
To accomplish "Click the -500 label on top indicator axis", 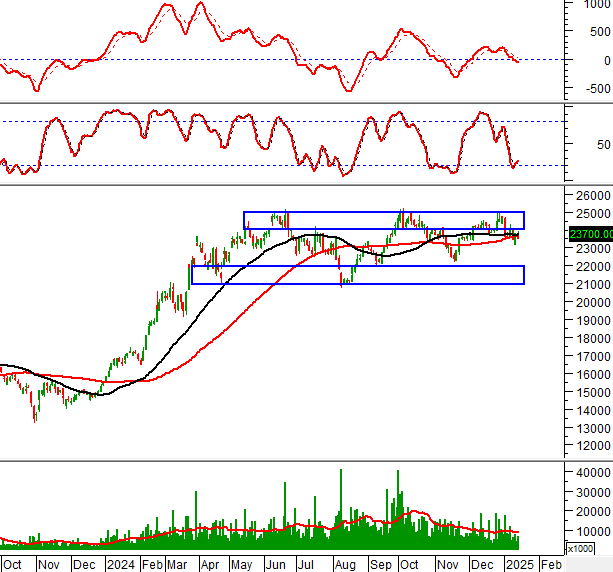I will (598, 89).
